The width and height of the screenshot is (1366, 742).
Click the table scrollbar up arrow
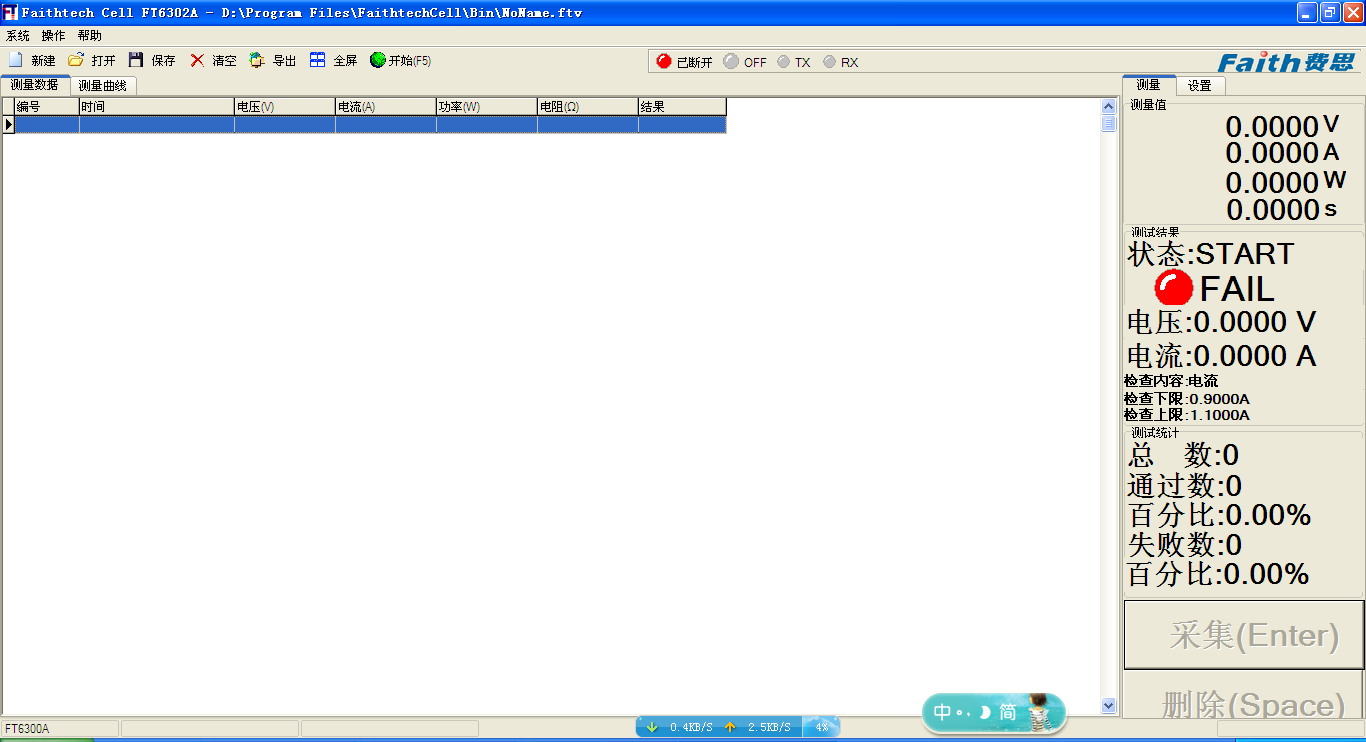1108,106
